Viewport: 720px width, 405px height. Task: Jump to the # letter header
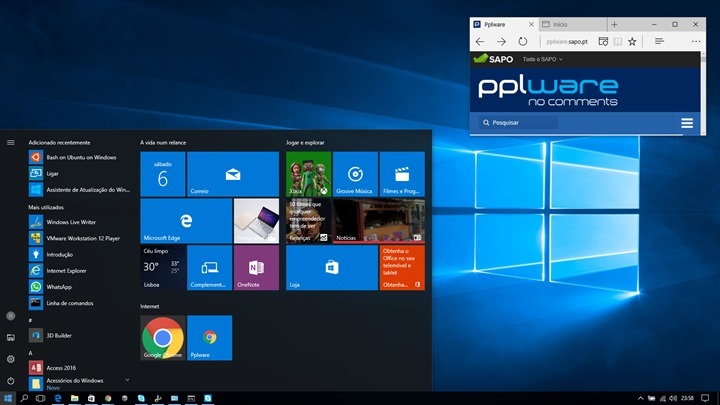(30, 320)
